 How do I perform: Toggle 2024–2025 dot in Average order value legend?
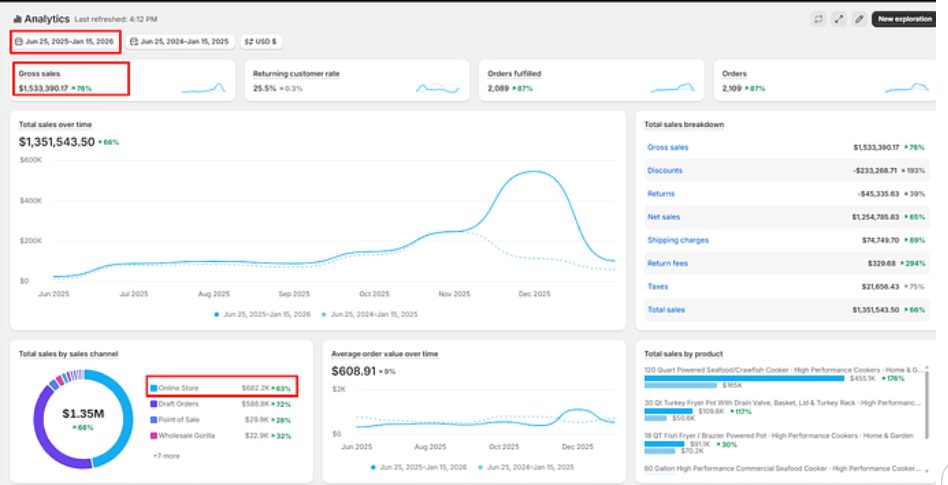click(481, 467)
